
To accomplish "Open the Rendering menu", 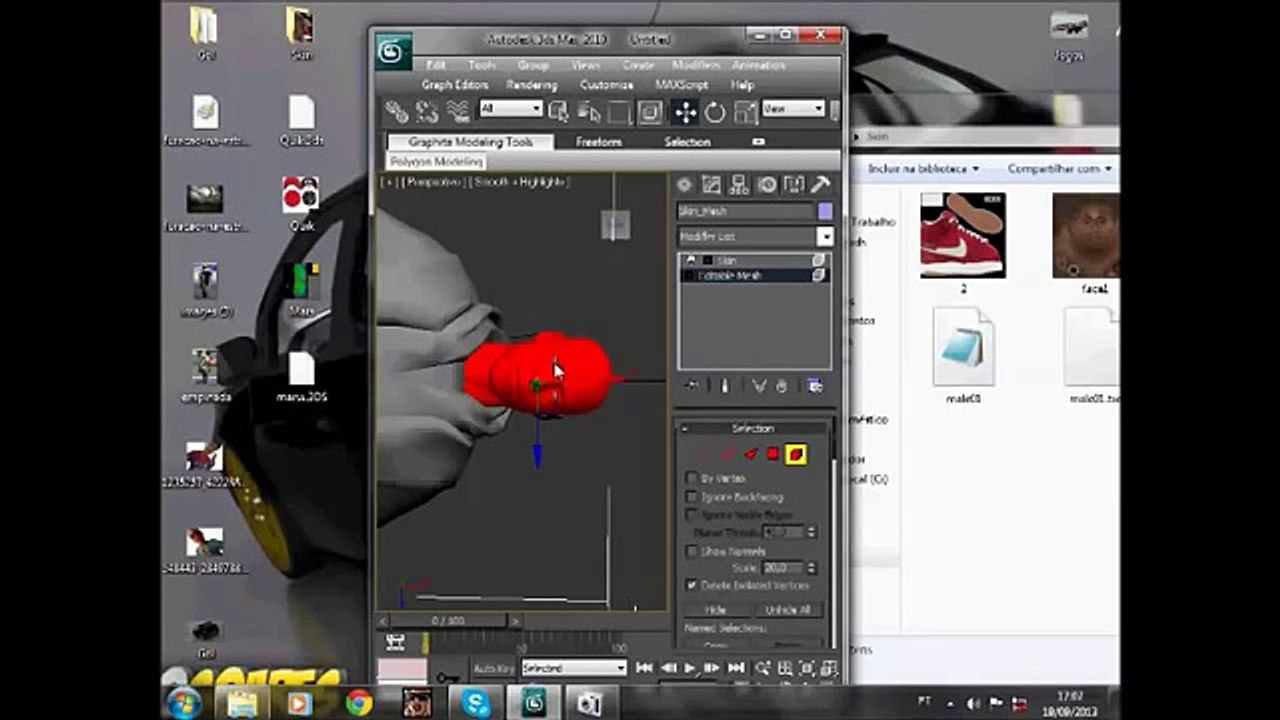I will point(532,85).
